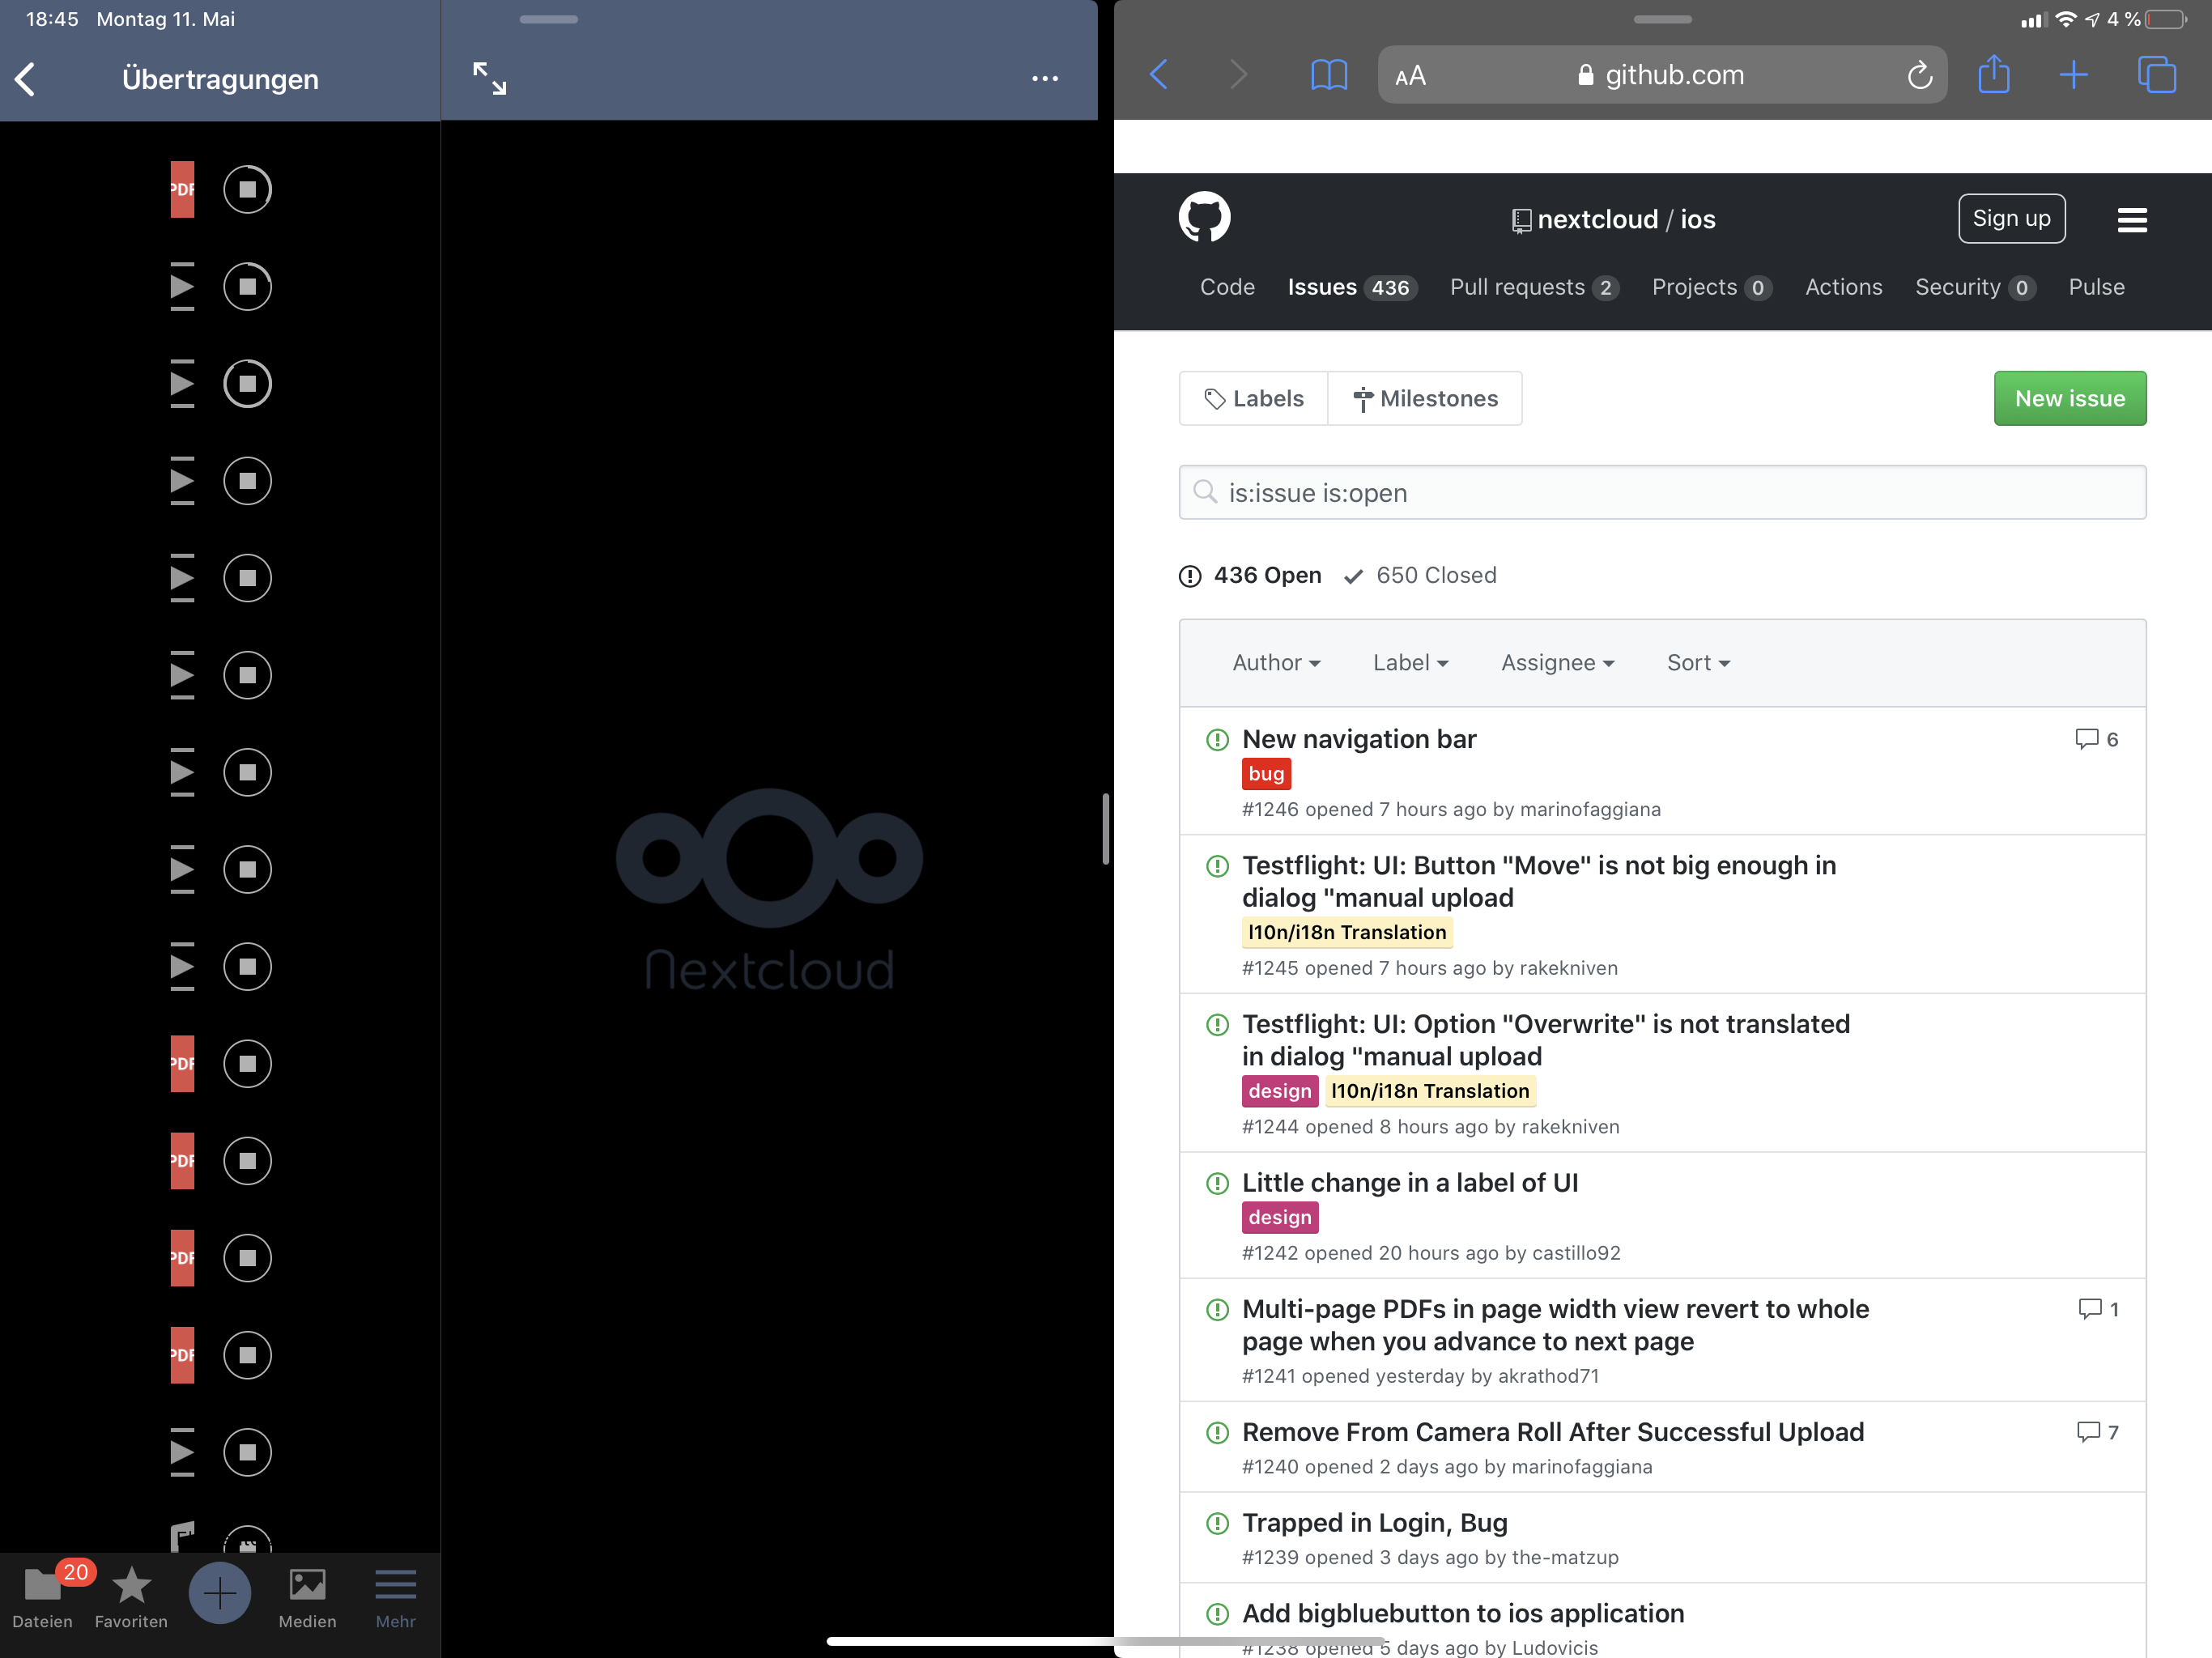Open the ios repository link
The width and height of the screenshot is (2212, 1658).
tap(1698, 219)
